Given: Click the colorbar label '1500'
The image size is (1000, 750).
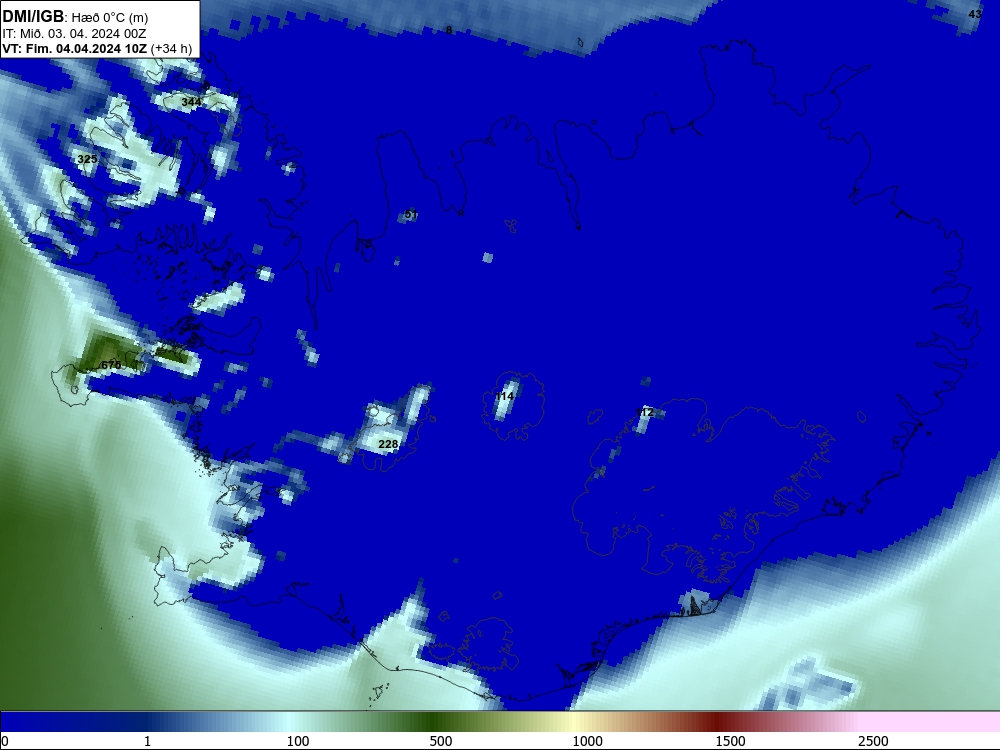Looking at the screenshot, I should point(730,741).
